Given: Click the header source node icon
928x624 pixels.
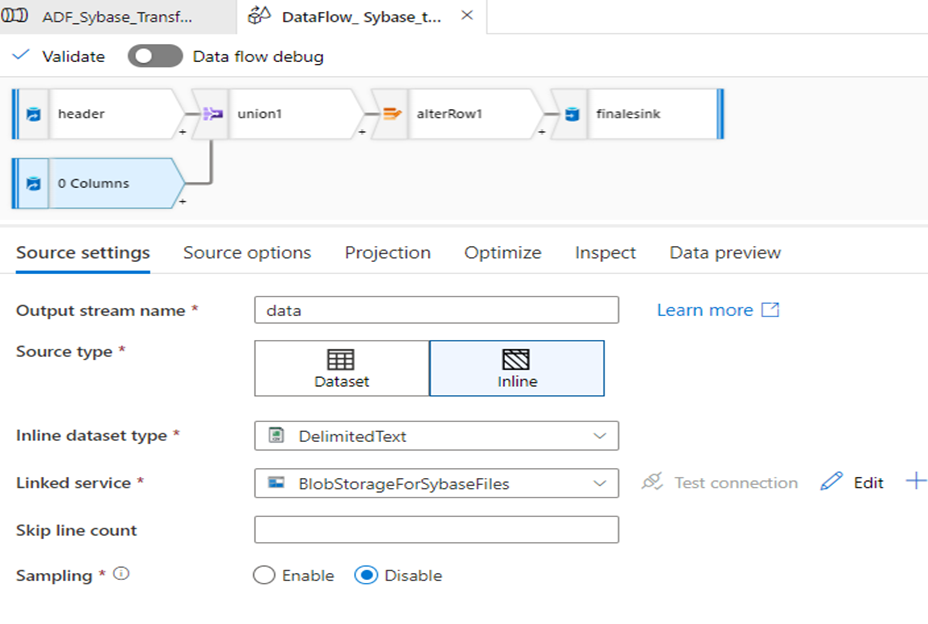Looking at the screenshot, I should pos(33,114).
